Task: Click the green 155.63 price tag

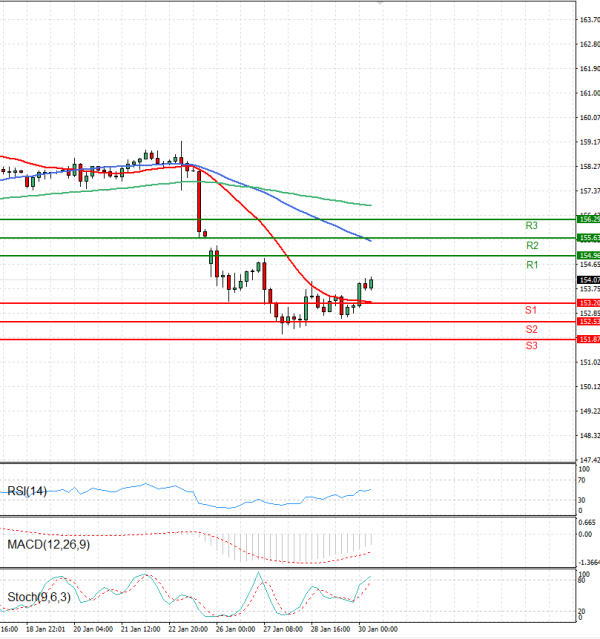Action: point(588,237)
